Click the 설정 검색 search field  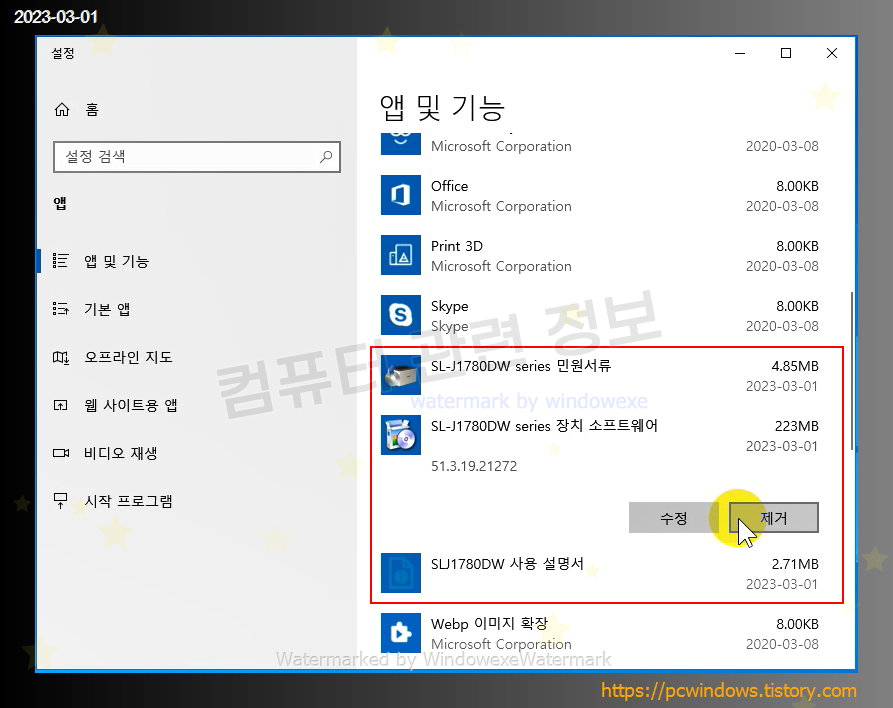(x=196, y=157)
